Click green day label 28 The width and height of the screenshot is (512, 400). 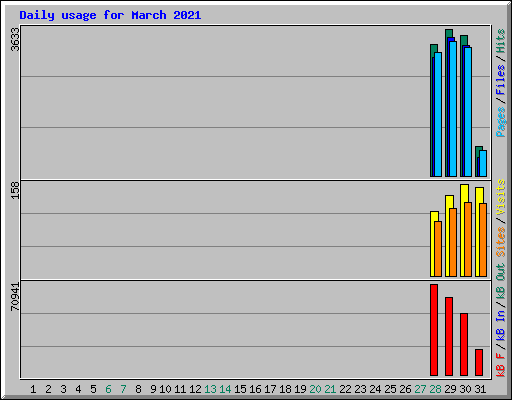[x=435, y=389]
